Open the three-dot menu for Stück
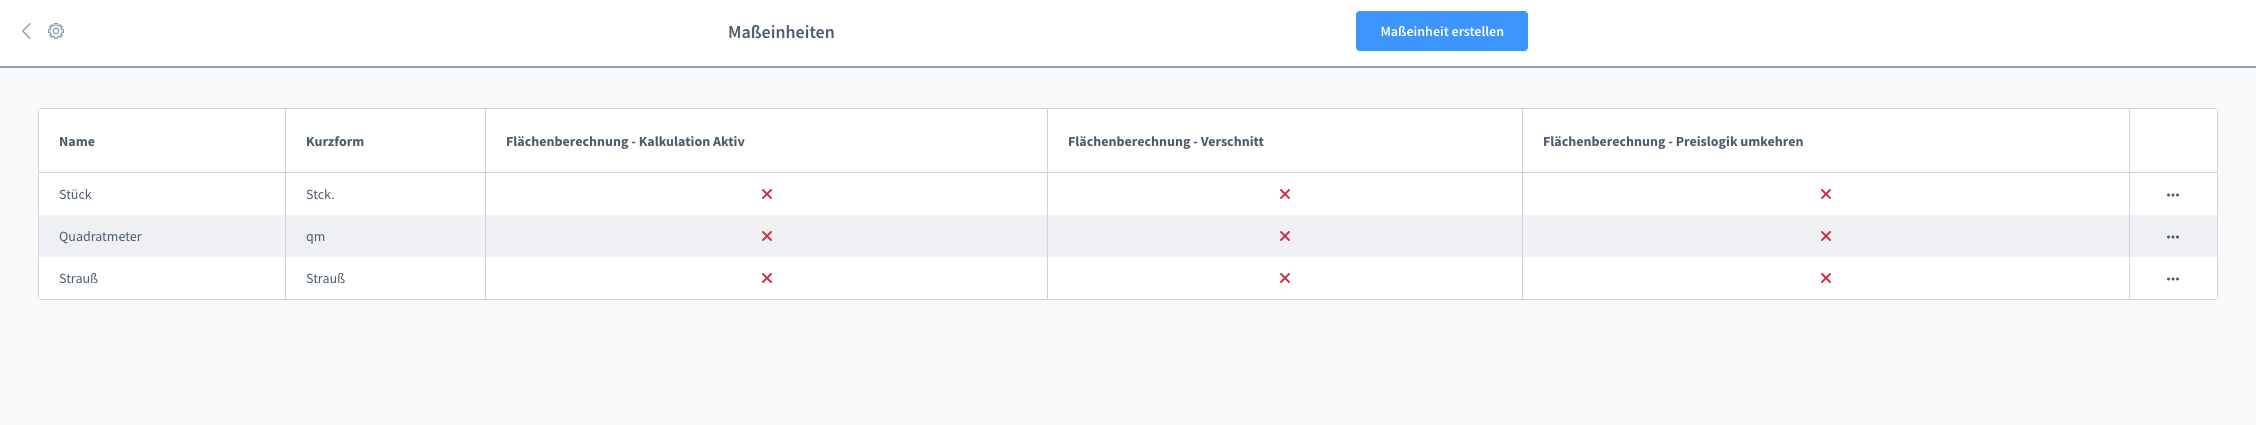The width and height of the screenshot is (2256, 425). point(2172,195)
